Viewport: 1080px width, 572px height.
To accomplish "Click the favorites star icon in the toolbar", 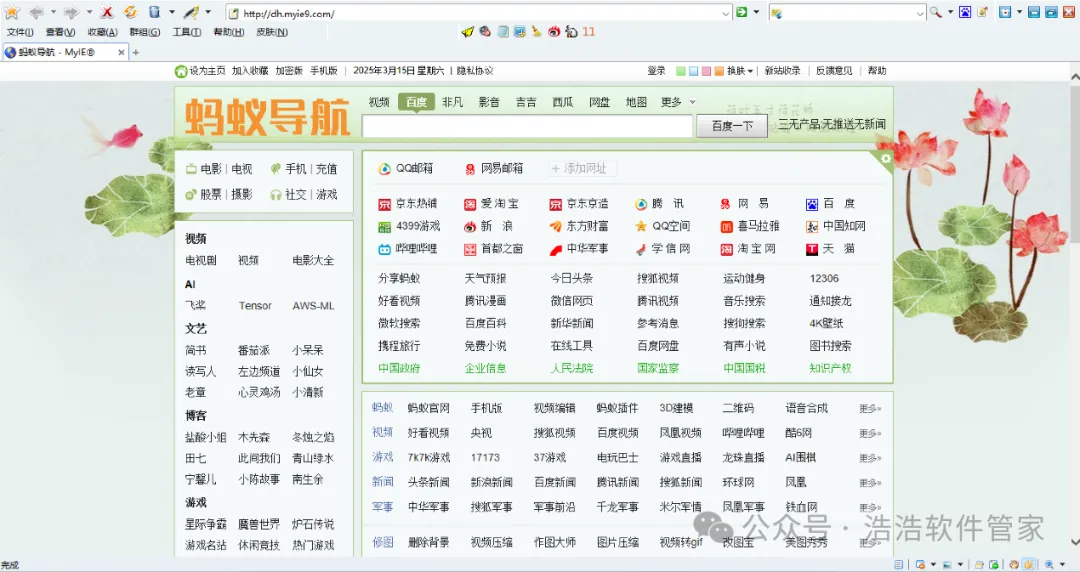I will [12, 12].
